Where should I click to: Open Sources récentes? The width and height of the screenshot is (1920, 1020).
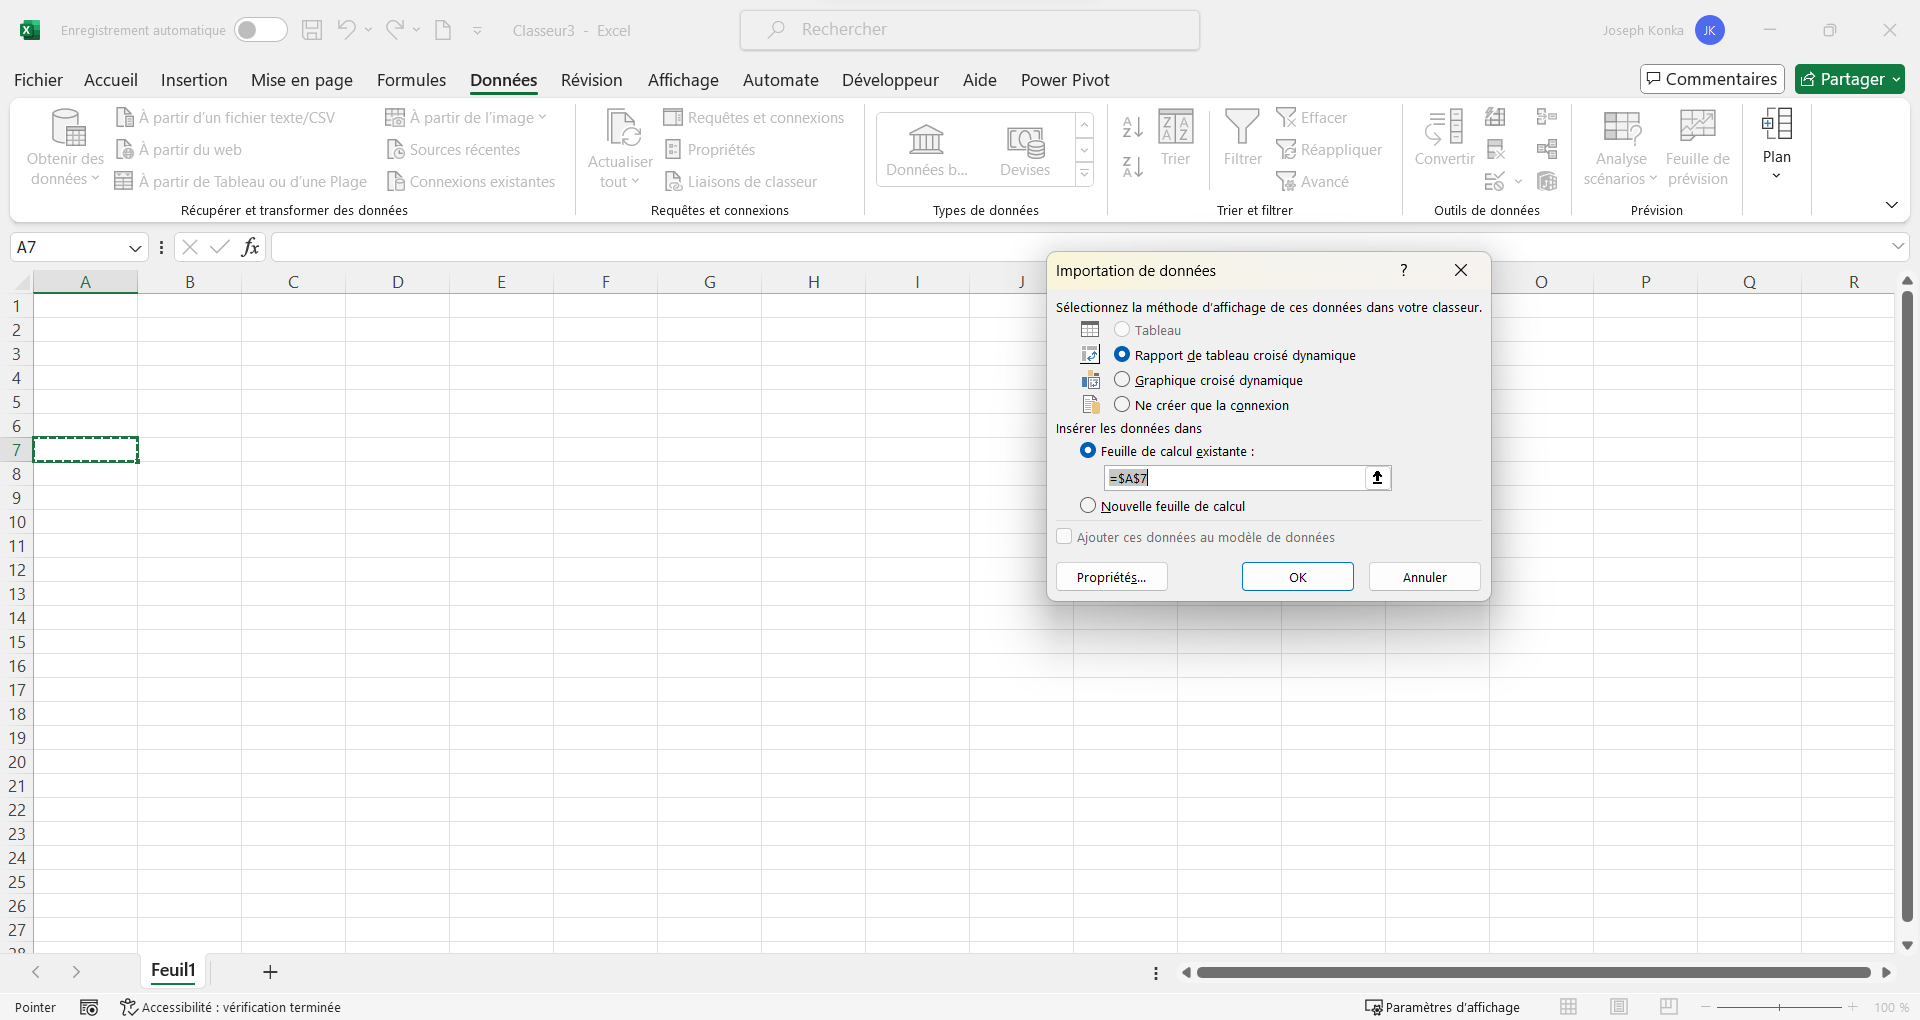[454, 150]
